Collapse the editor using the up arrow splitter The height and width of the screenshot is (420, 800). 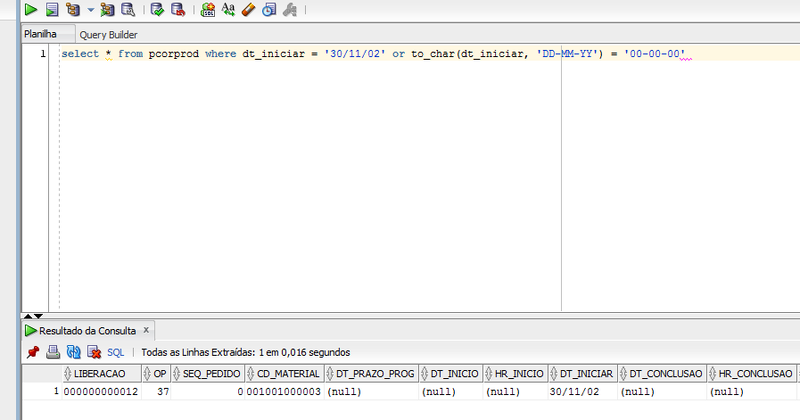coord(28,316)
